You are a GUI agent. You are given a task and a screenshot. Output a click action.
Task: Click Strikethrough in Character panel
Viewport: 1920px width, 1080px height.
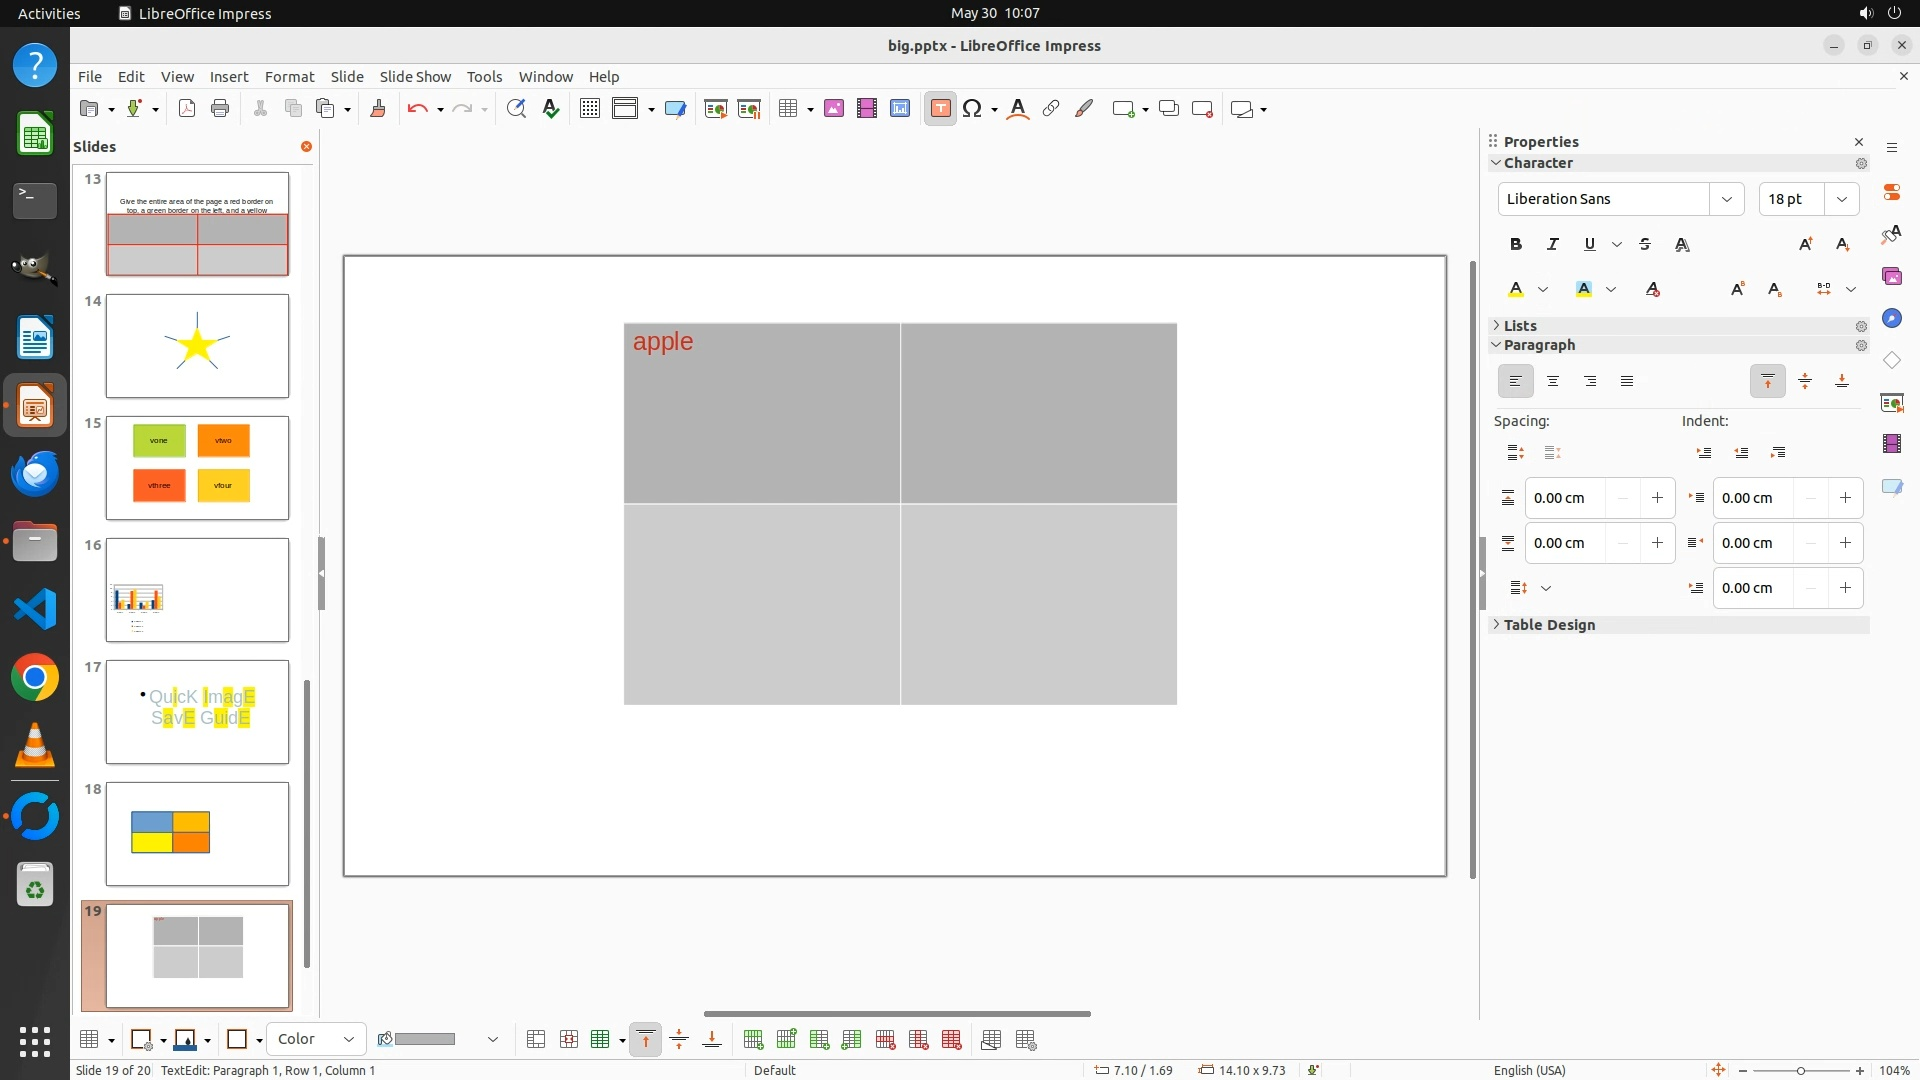(1645, 244)
